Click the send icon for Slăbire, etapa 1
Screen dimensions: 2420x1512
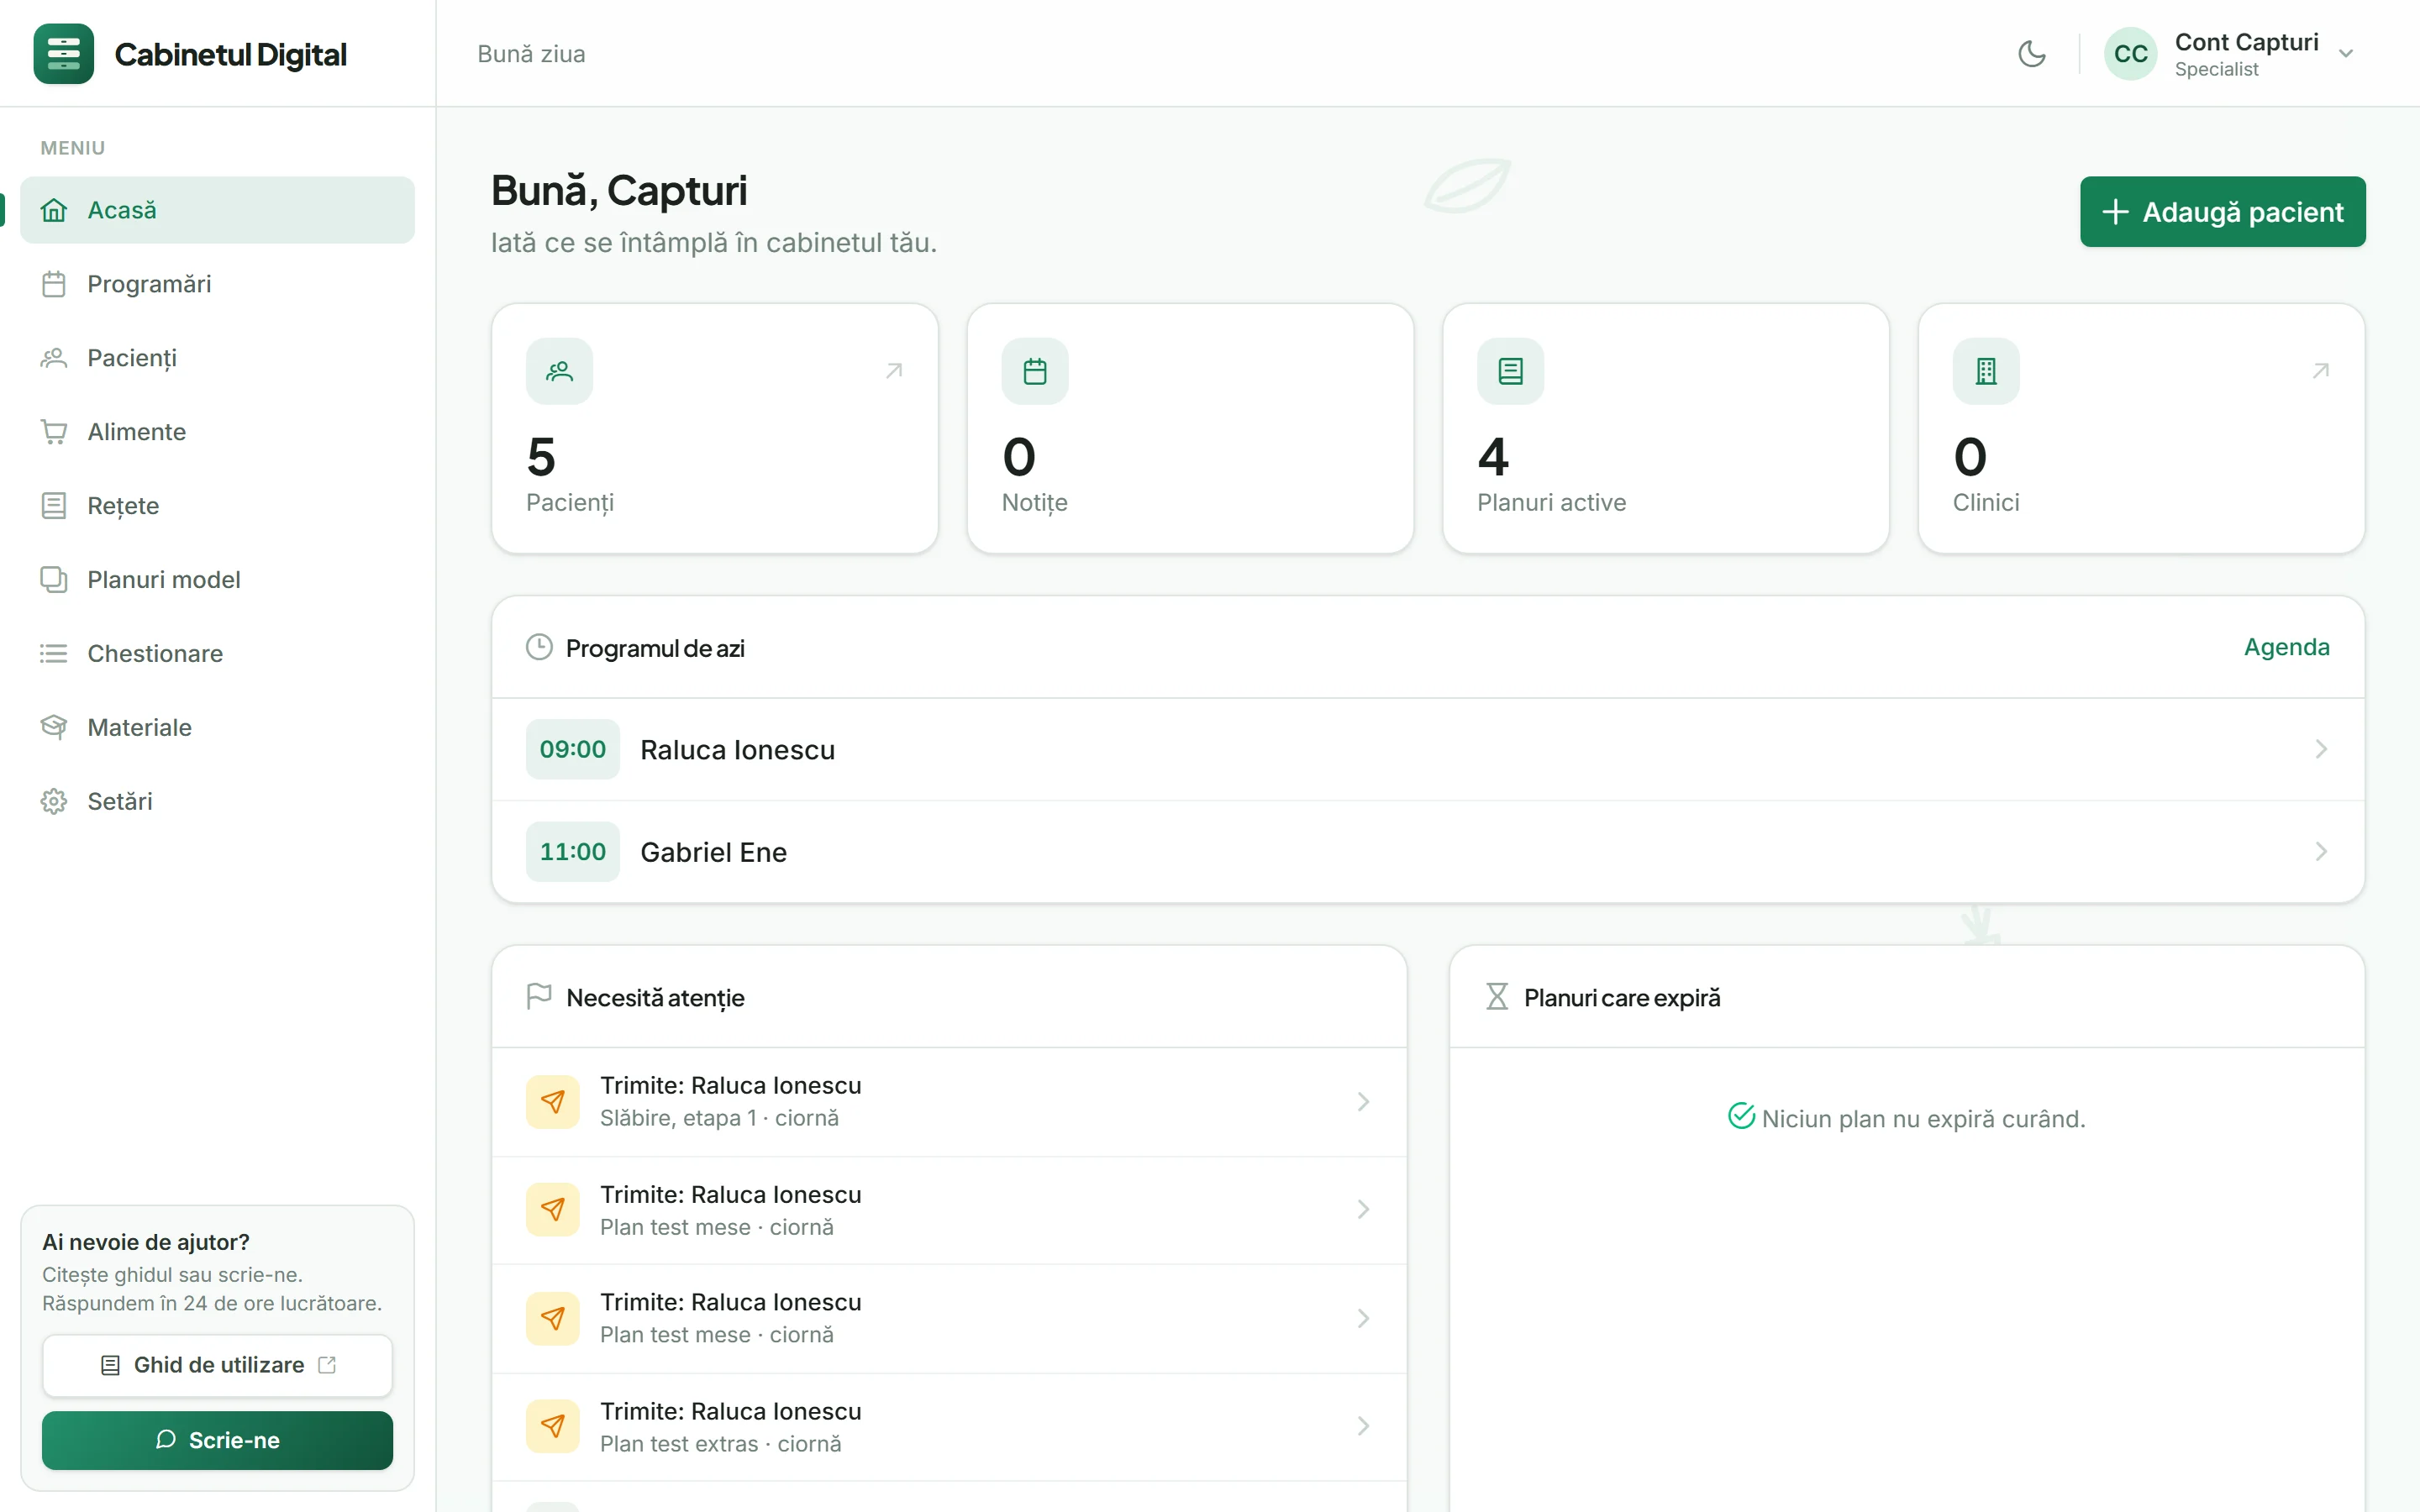tap(553, 1102)
